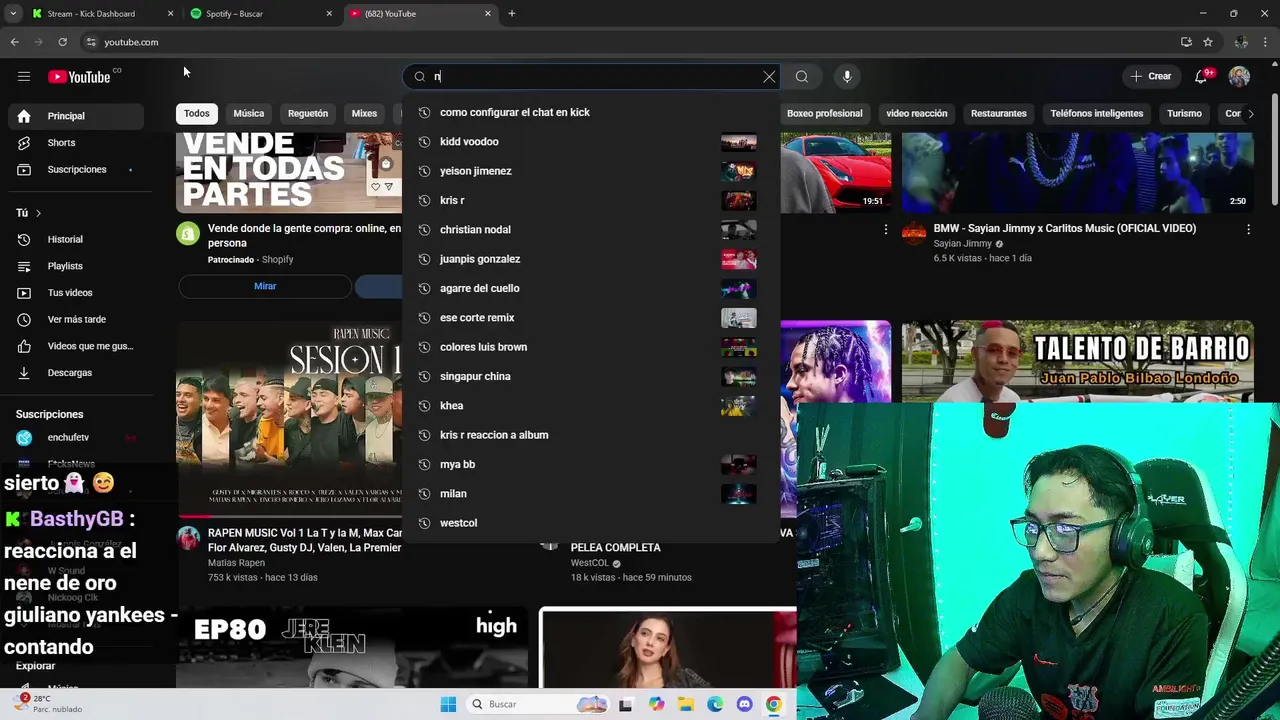The width and height of the screenshot is (1280, 720).
Task: Choose suggestion 'christian nodal'
Action: tap(591, 230)
